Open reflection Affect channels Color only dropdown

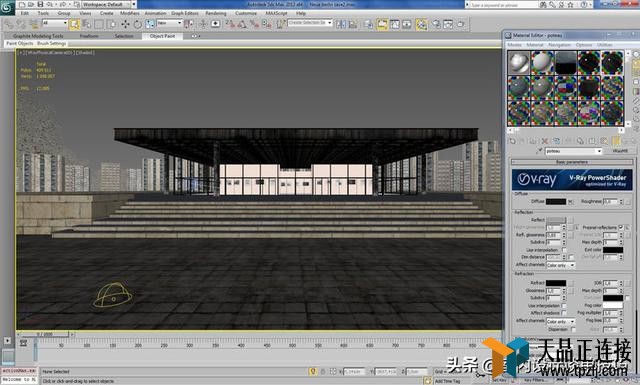click(x=561, y=265)
